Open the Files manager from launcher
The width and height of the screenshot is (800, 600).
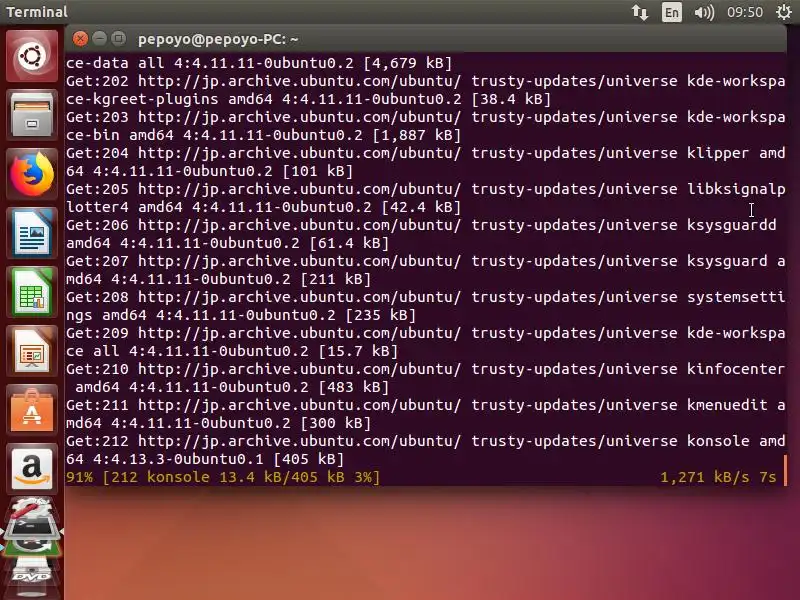coord(32,115)
